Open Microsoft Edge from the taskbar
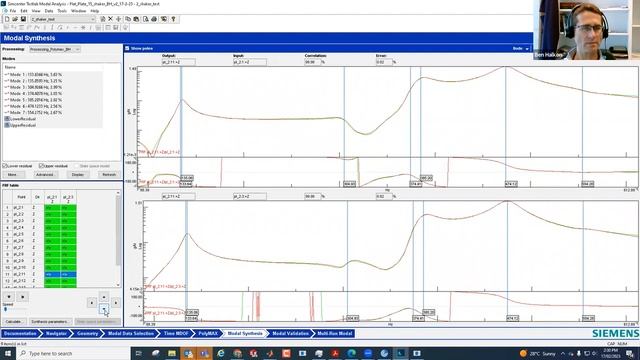The image size is (640, 360). pos(351,353)
